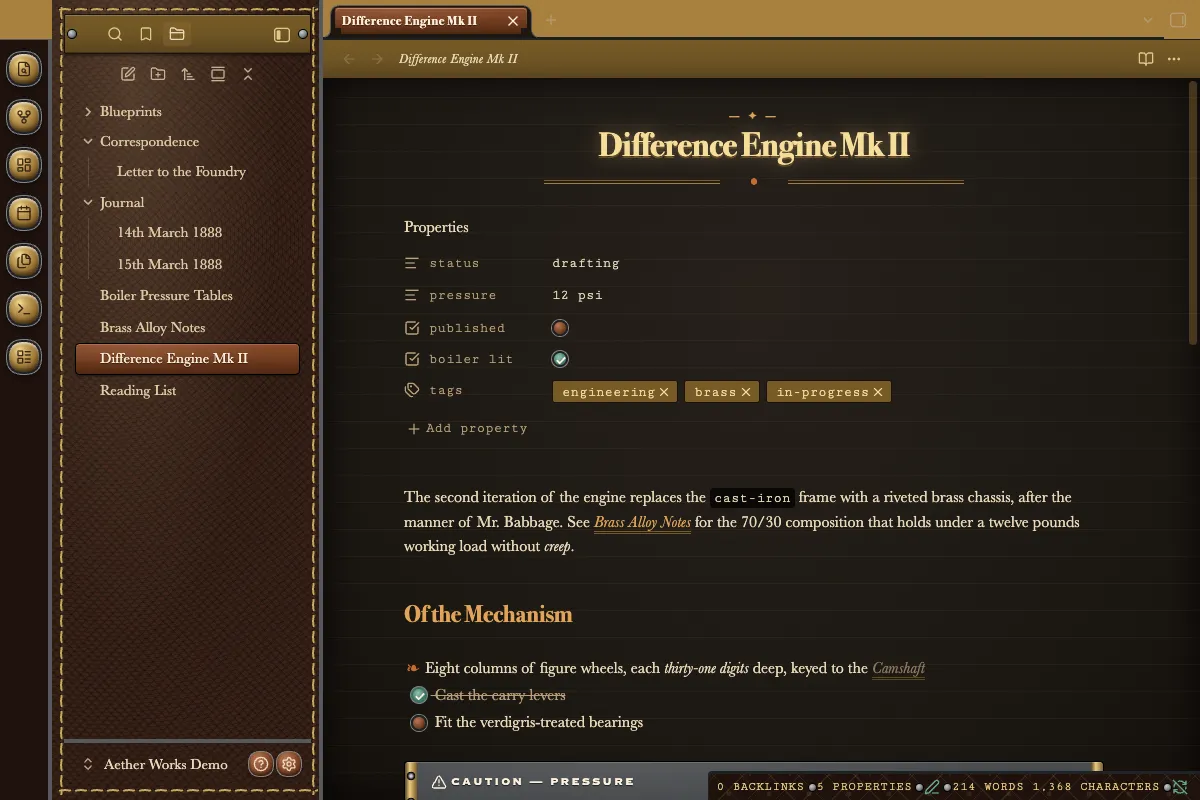Open the tab list dropdown chevron
The width and height of the screenshot is (1200, 800).
[x=1148, y=20]
